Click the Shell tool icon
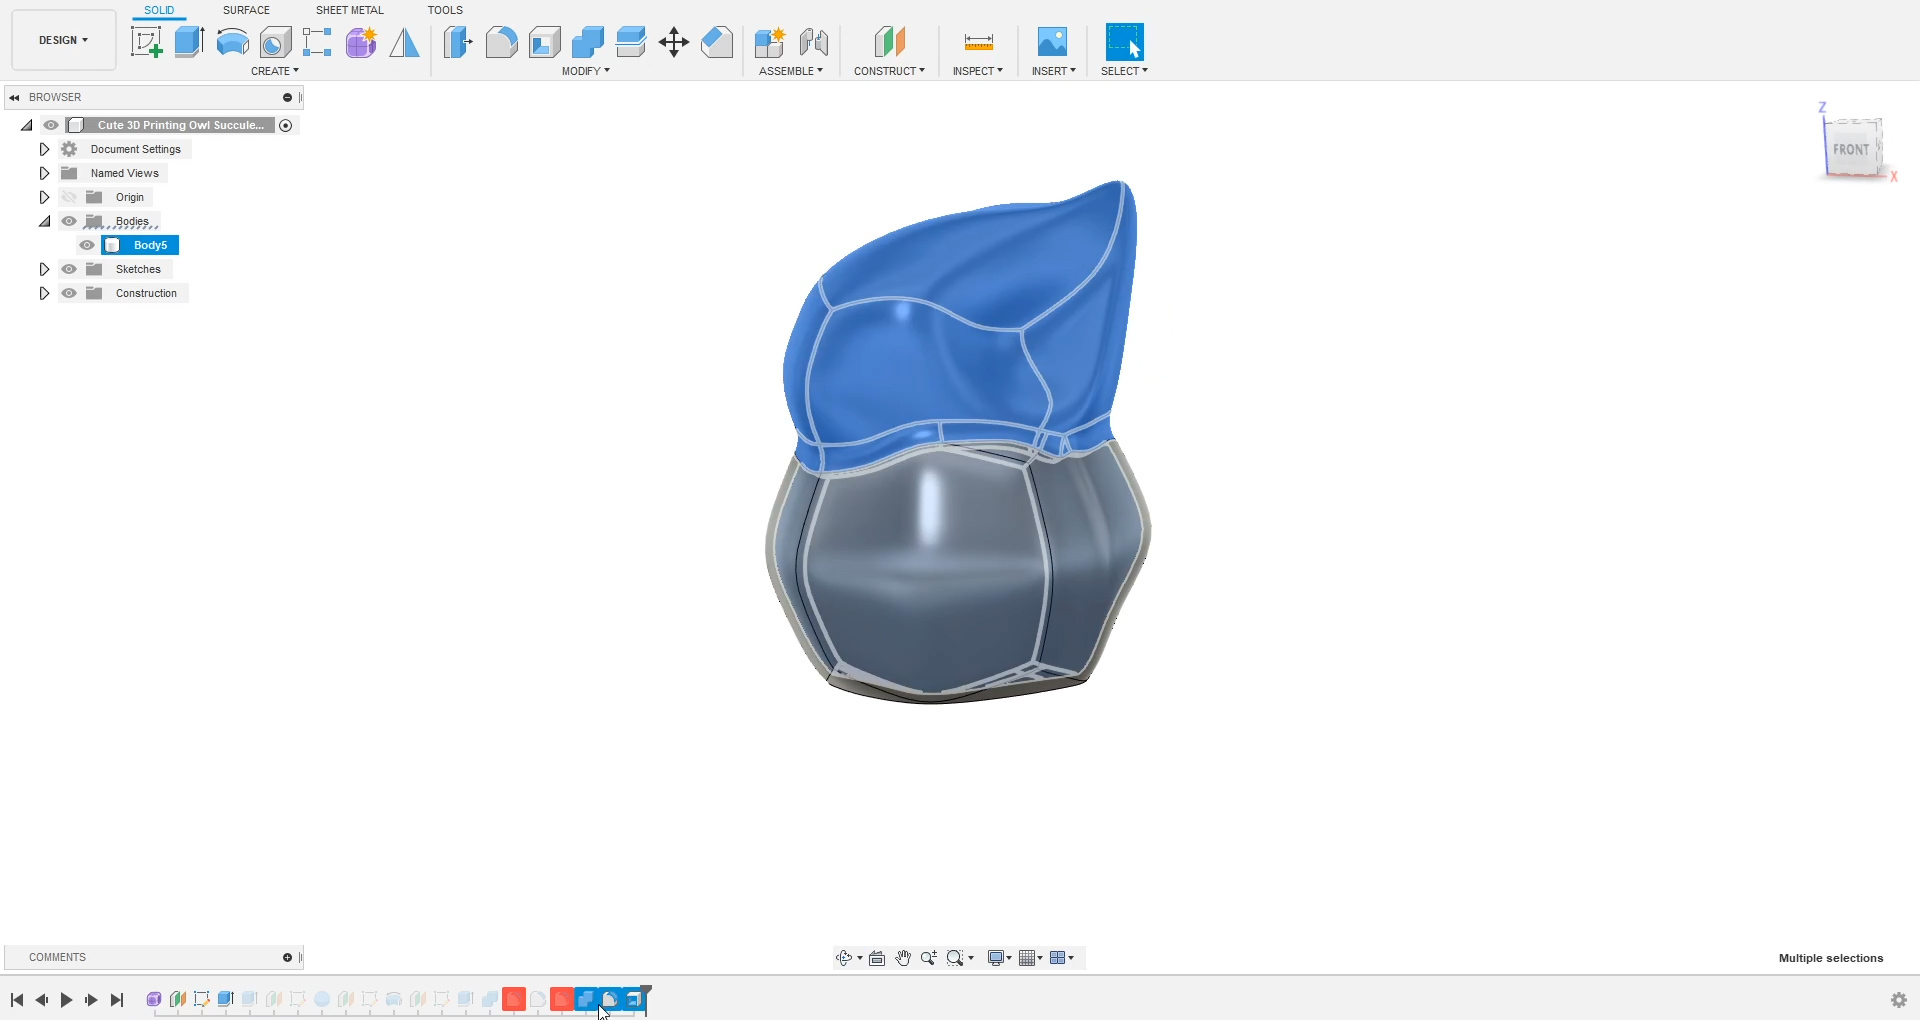Viewport: 1920px width, 1020px height. pos(544,42)
